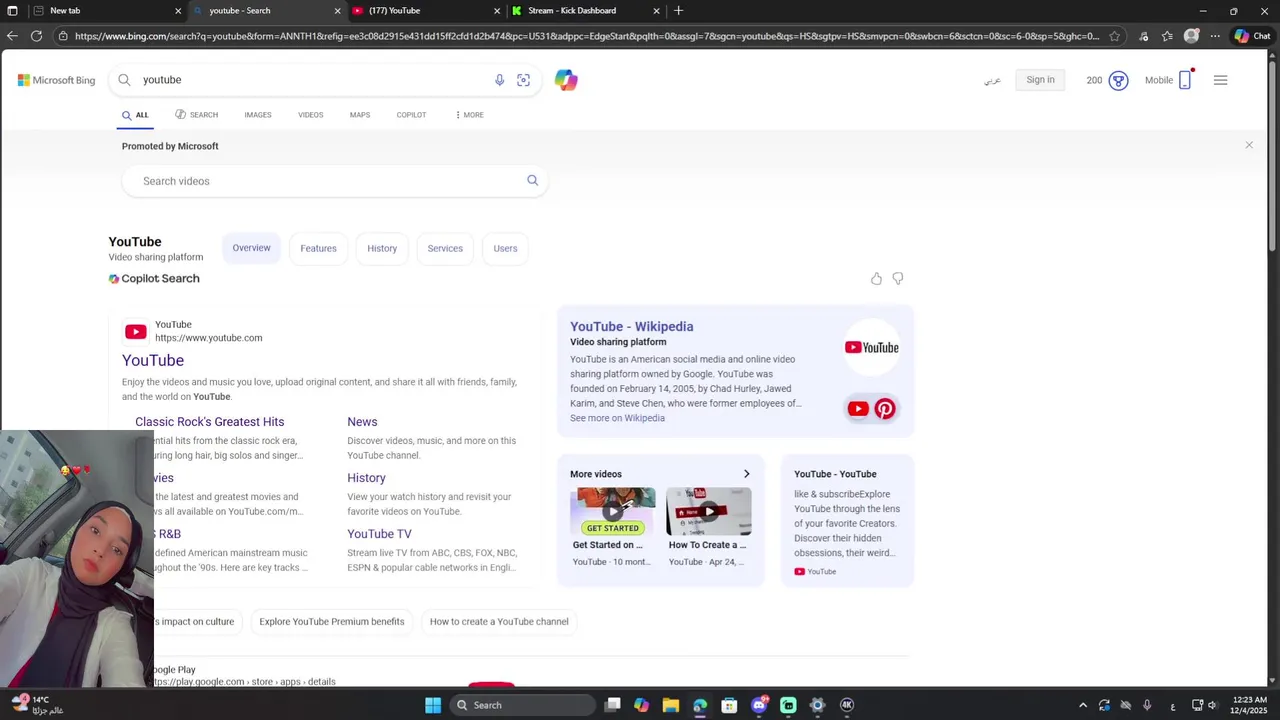
Task: Click the microphone voice search icon
Action: (x=499, y=80)
